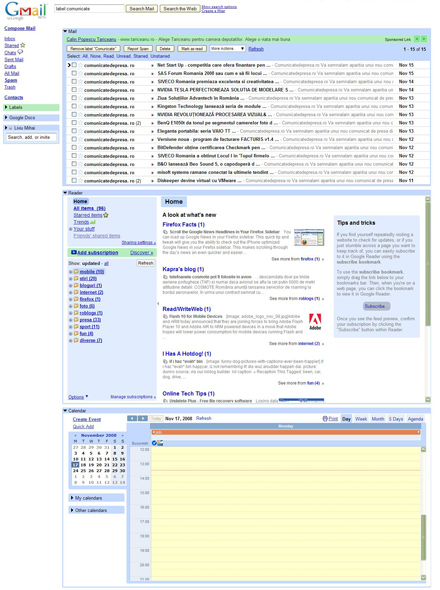Star the SAS Forum Romania email
The width and height of the screenshot is (440, 590).
[x=80, y=73]
